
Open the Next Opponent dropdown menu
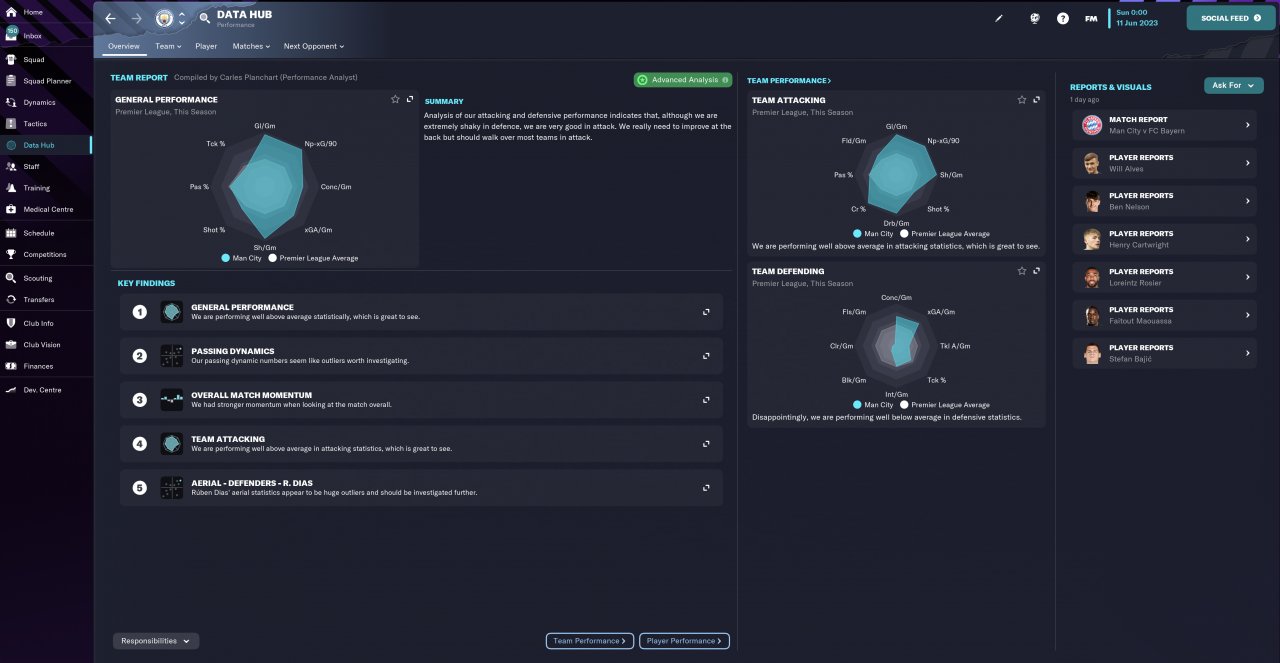point(313,46)
